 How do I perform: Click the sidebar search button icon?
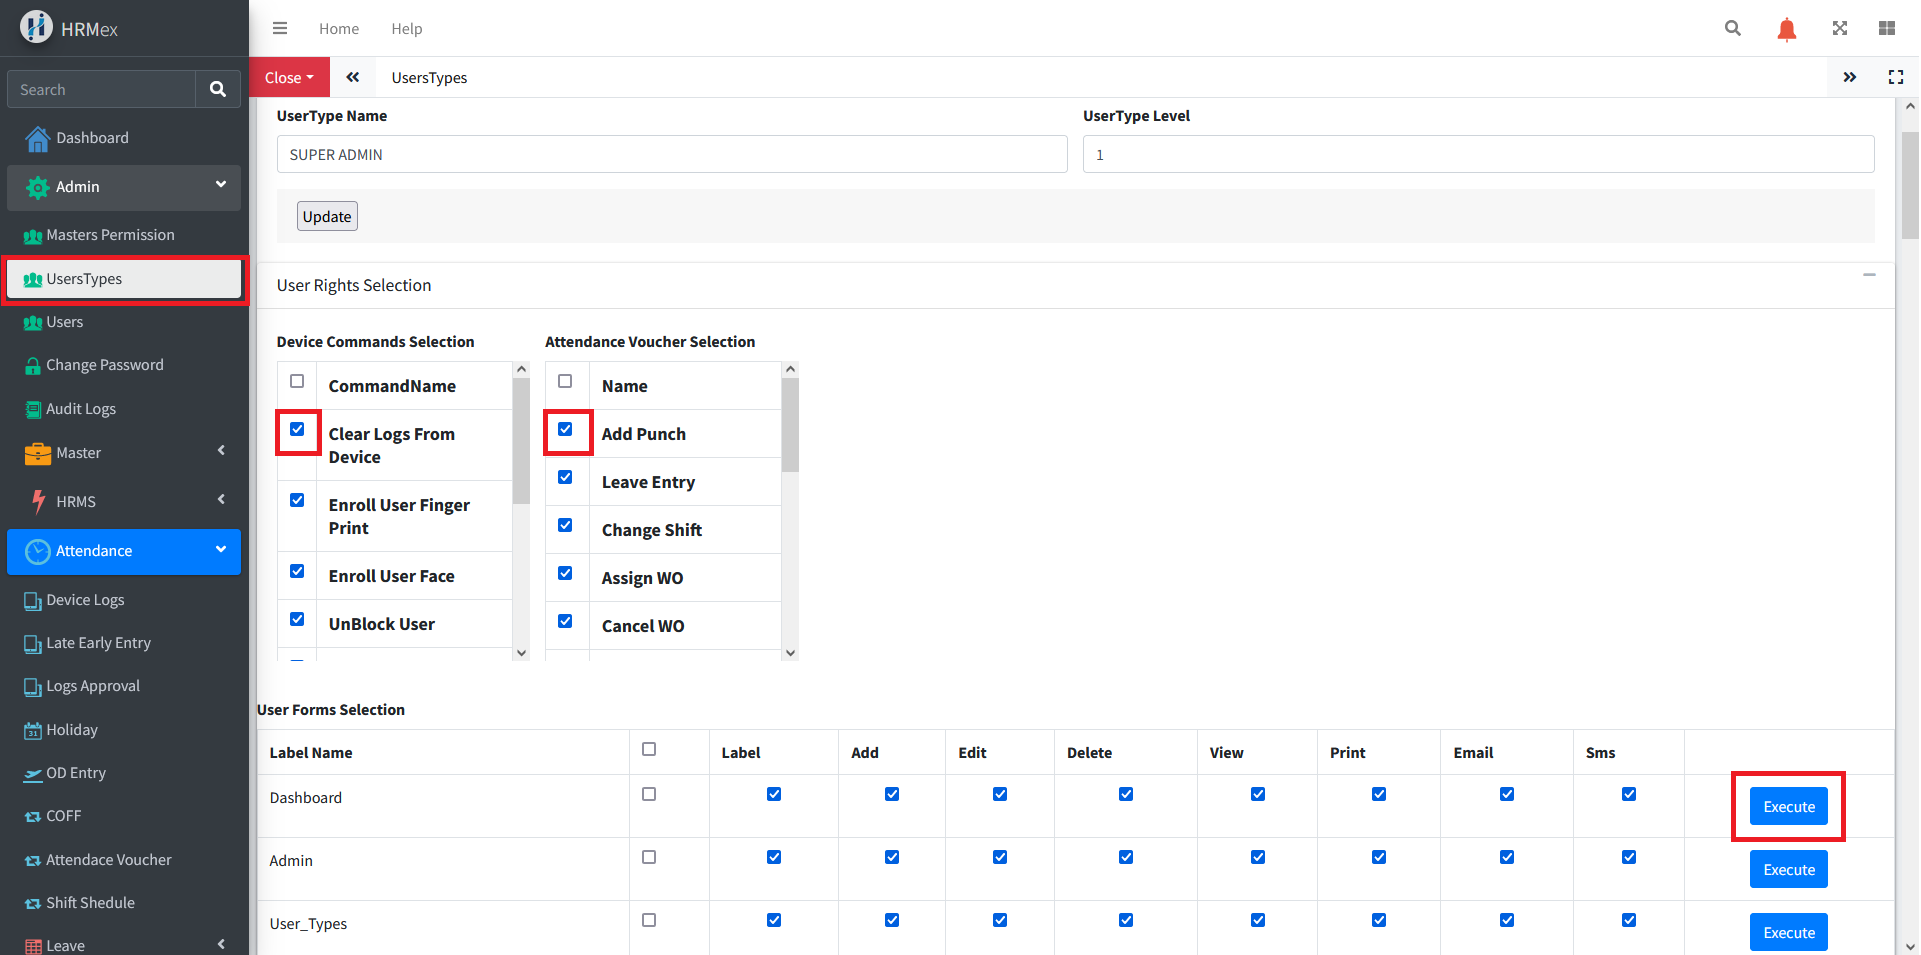217,90
